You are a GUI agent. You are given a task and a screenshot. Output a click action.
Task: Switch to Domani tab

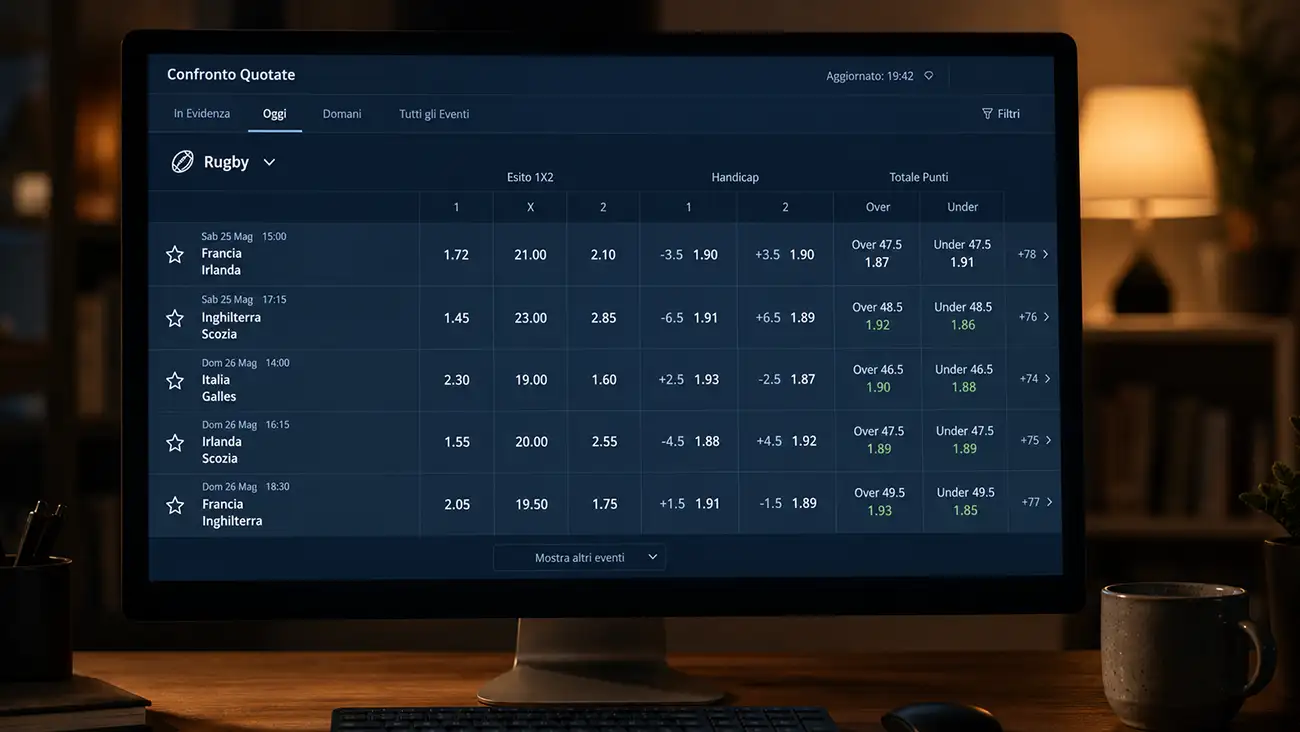(342, 114)
